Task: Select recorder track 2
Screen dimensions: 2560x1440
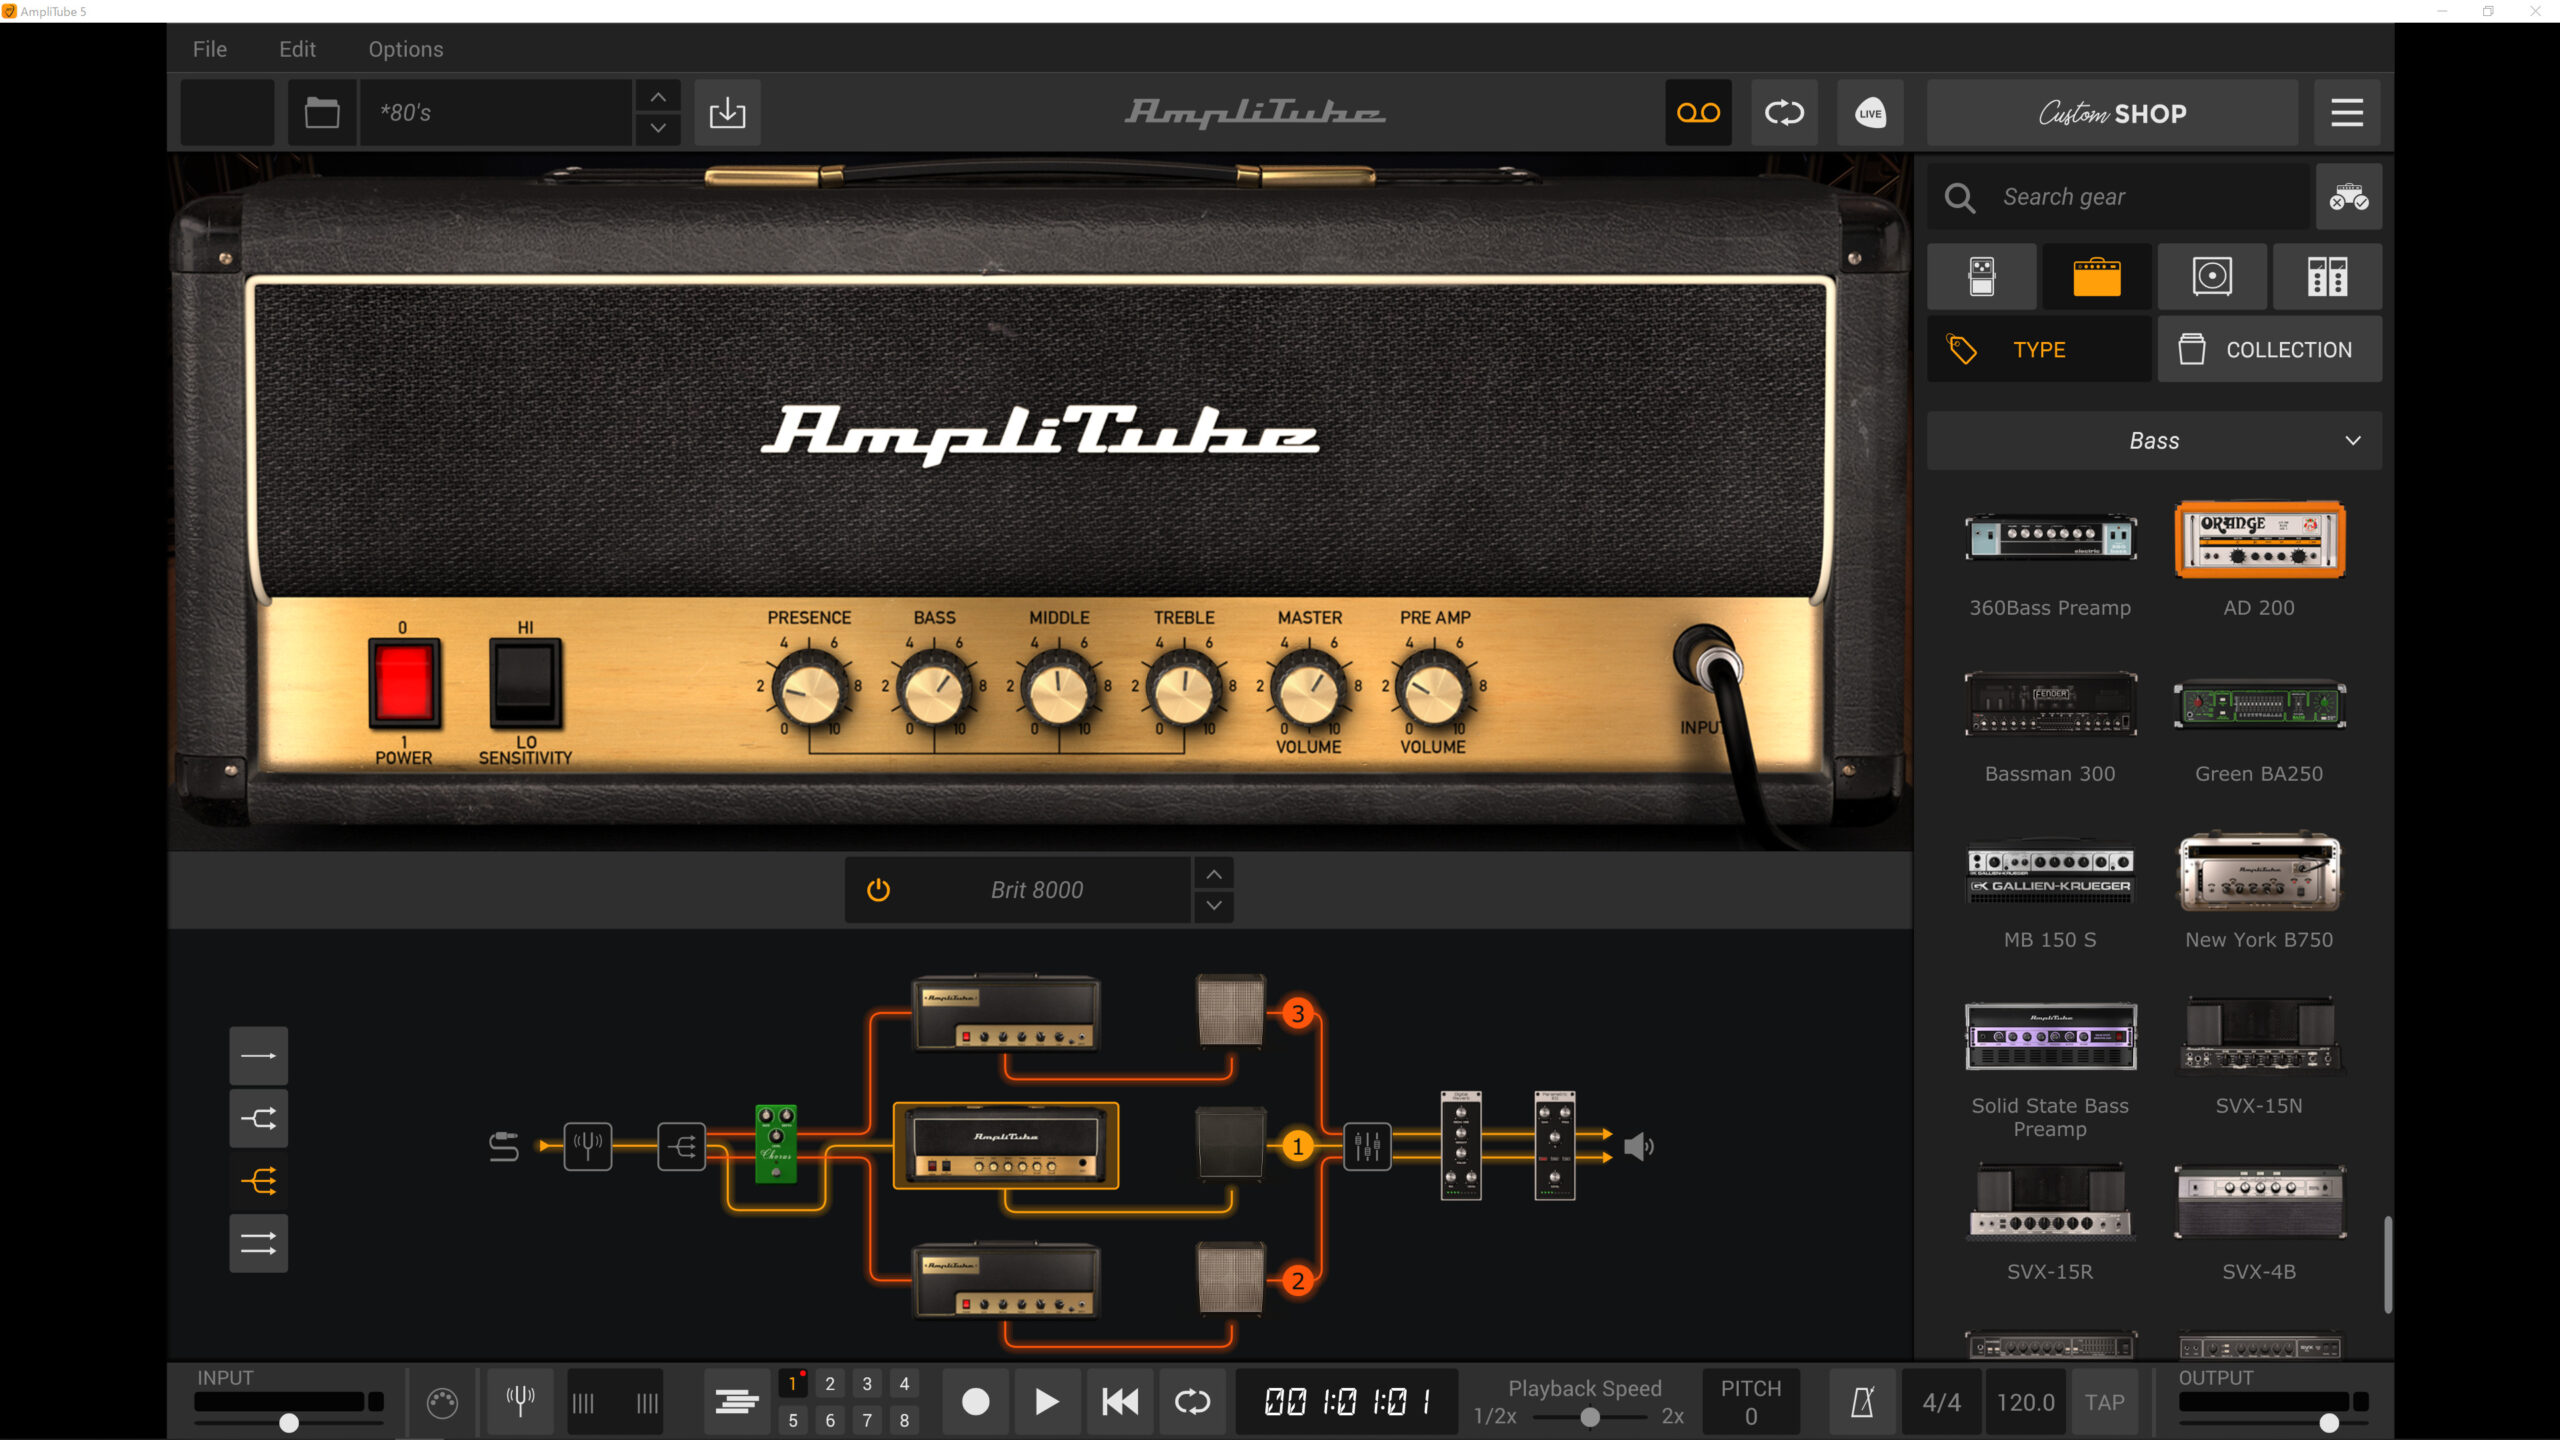Action: pyautogui.click(x=830, y=1384)
